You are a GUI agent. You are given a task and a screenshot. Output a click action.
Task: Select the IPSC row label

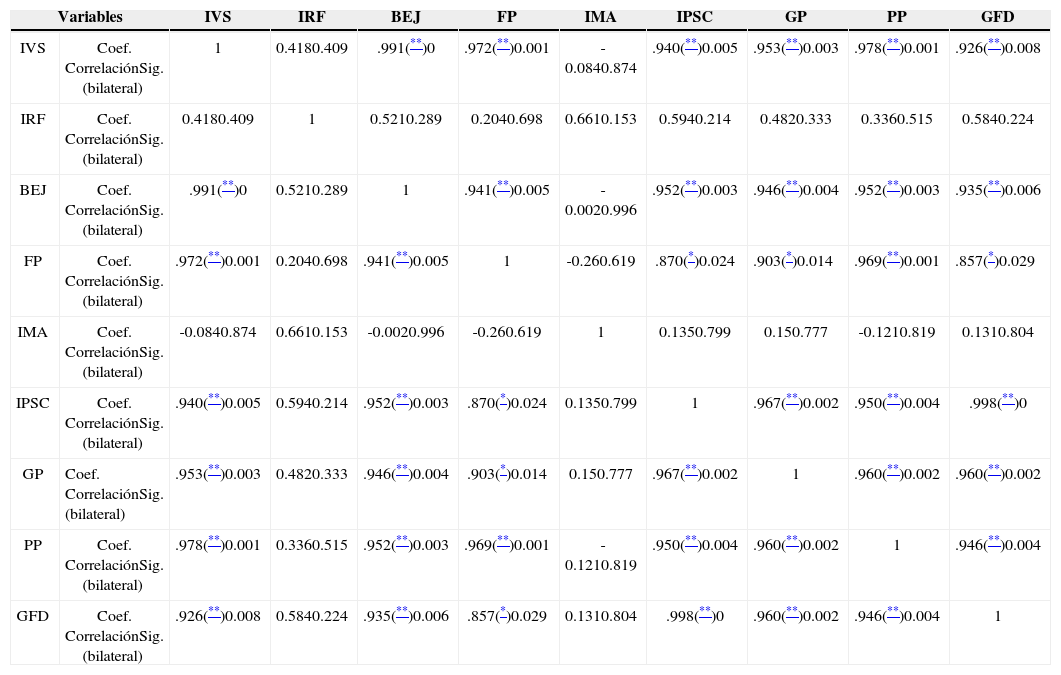tap(33, 403)
